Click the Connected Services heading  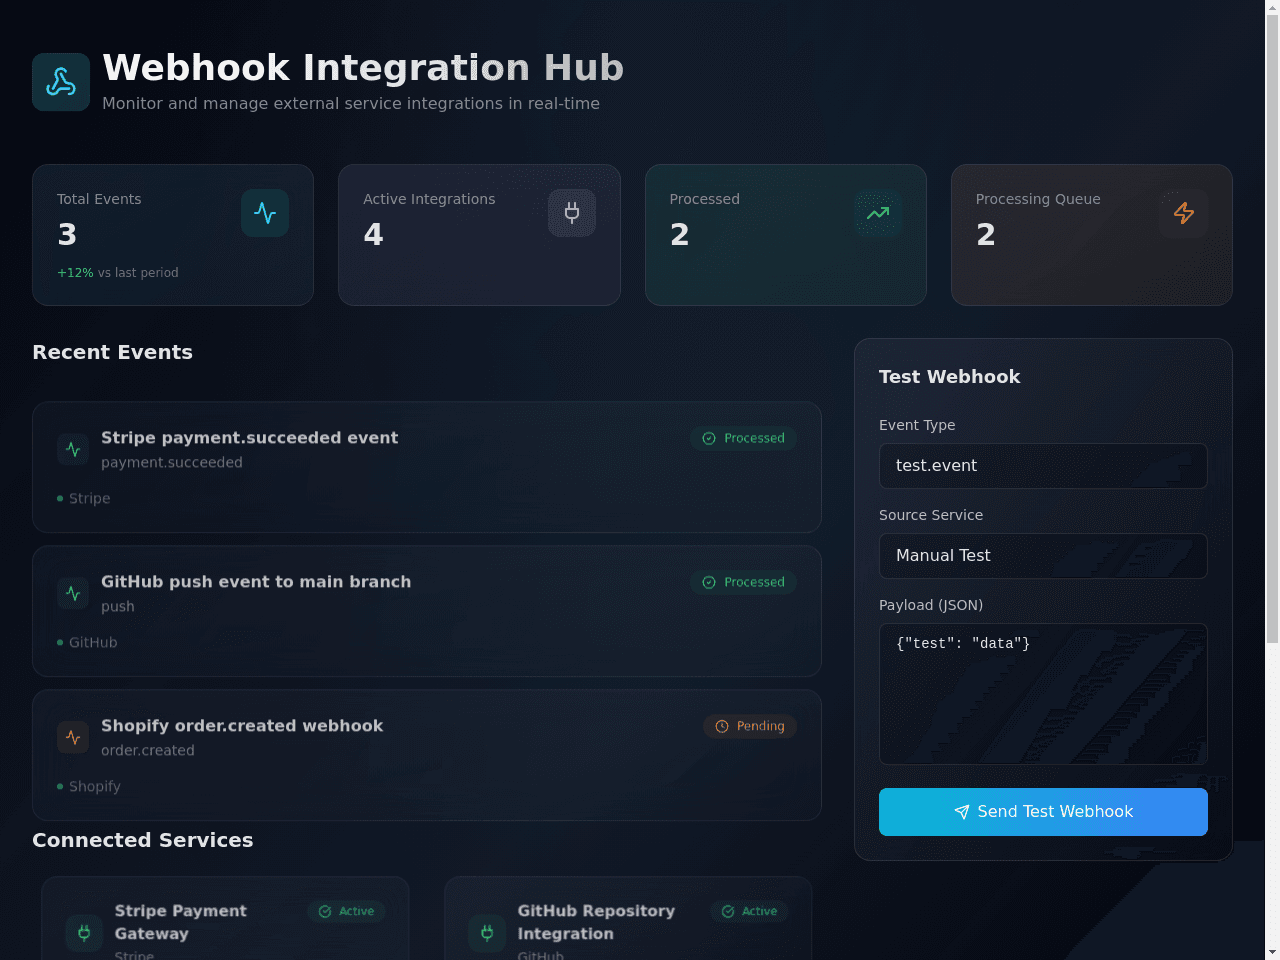click(143, 840)
